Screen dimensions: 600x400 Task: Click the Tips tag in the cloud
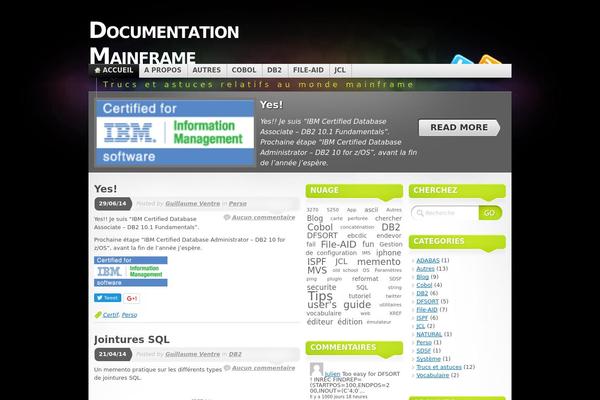coord(320,296)
